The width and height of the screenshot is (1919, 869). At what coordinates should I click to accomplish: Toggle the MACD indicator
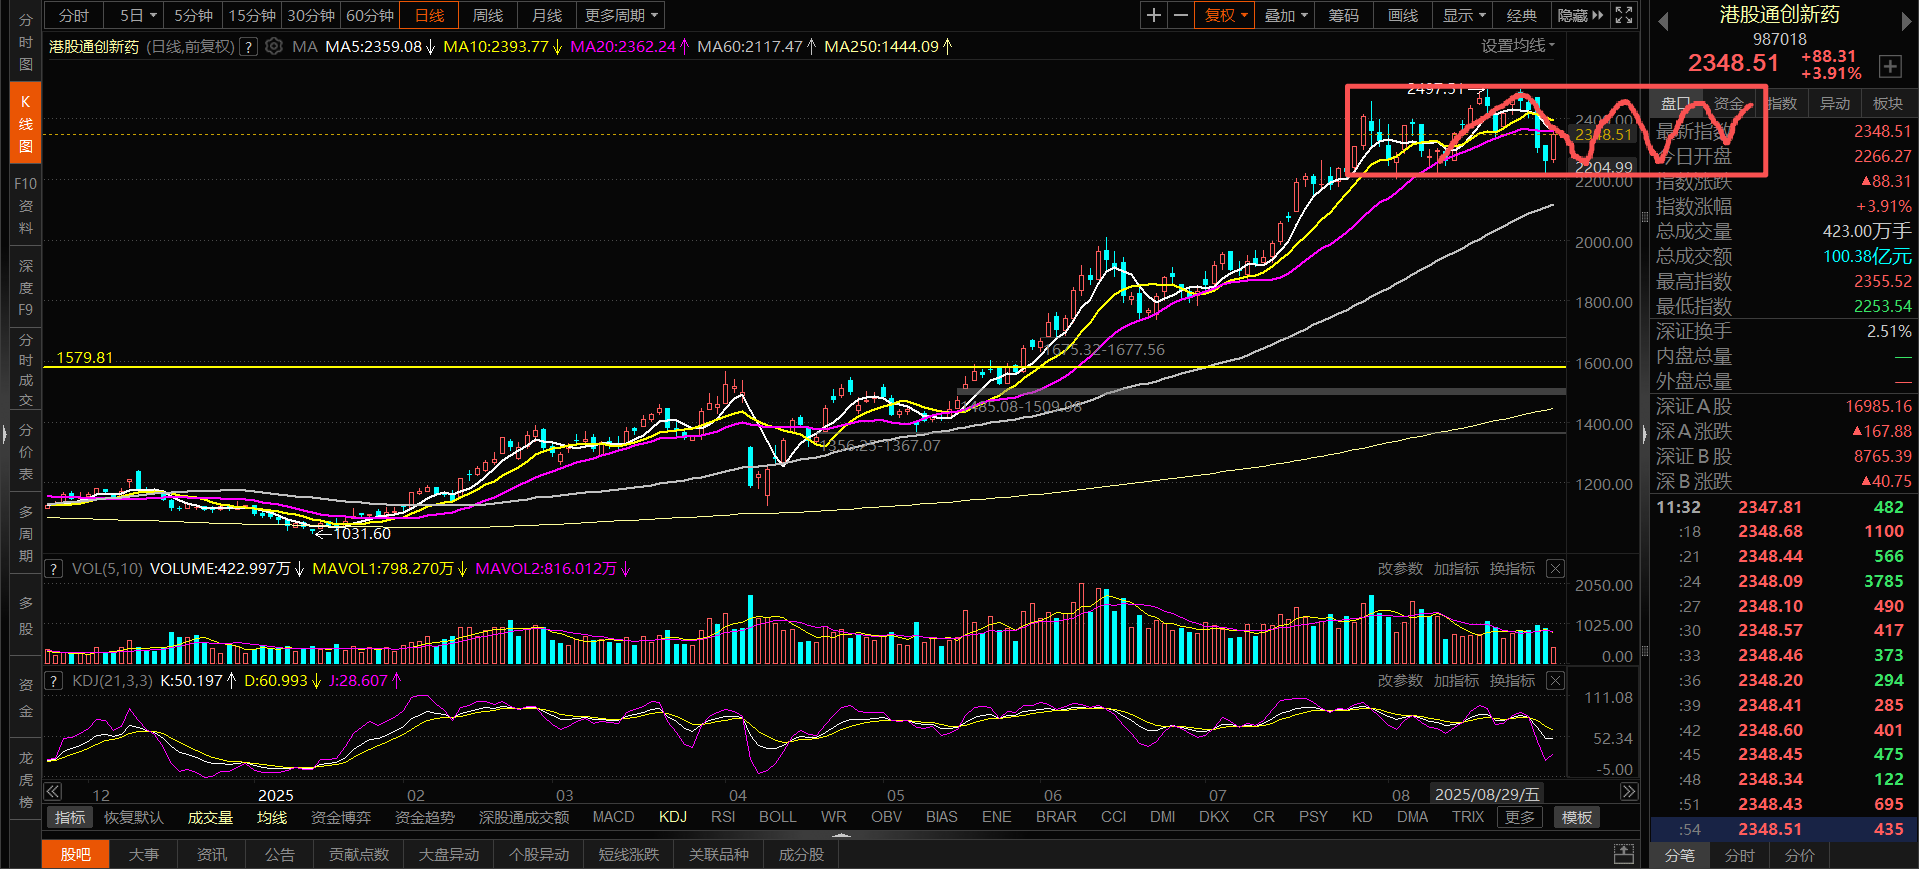613,817
